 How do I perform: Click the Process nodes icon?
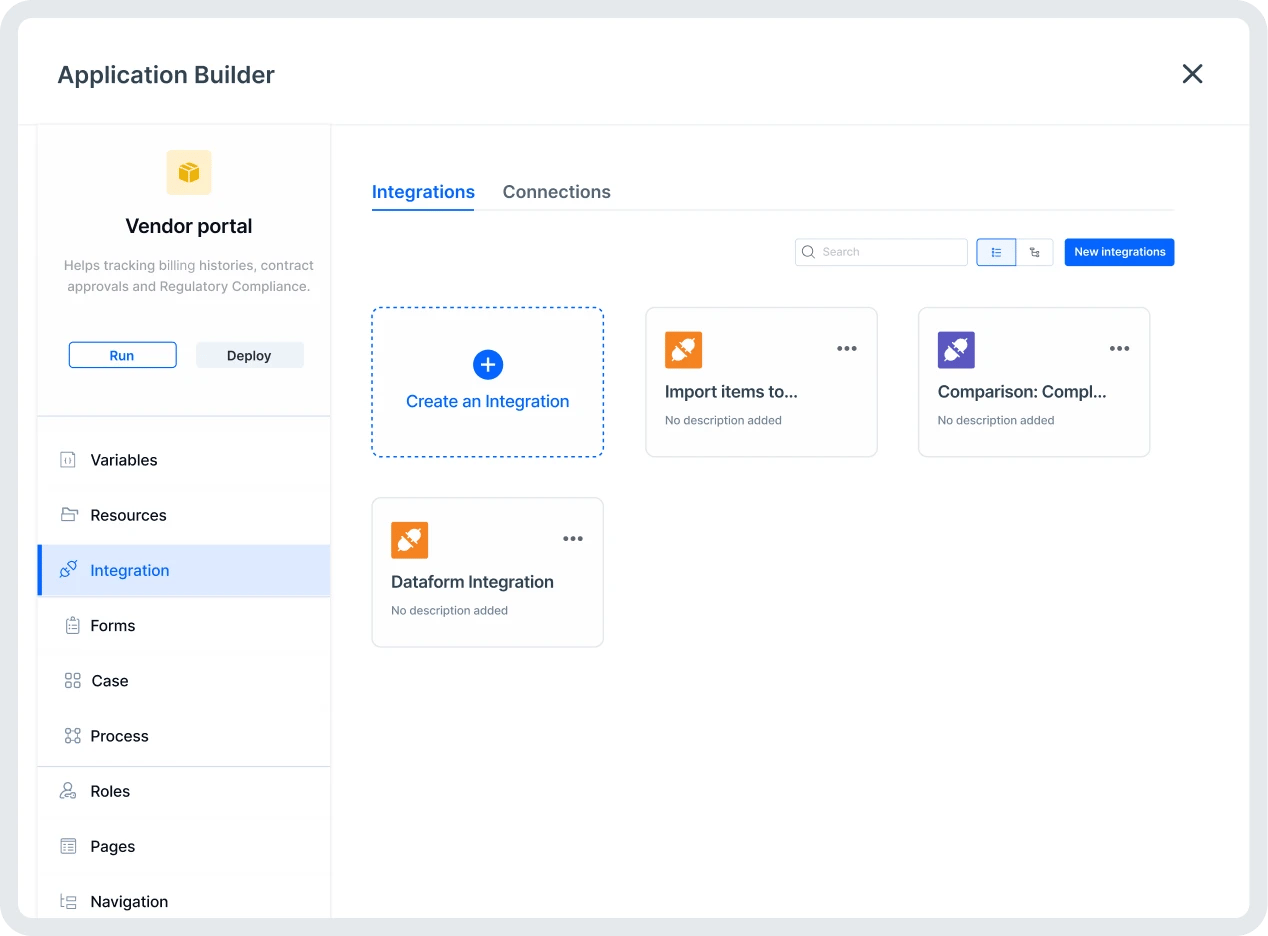pos(72,736)
